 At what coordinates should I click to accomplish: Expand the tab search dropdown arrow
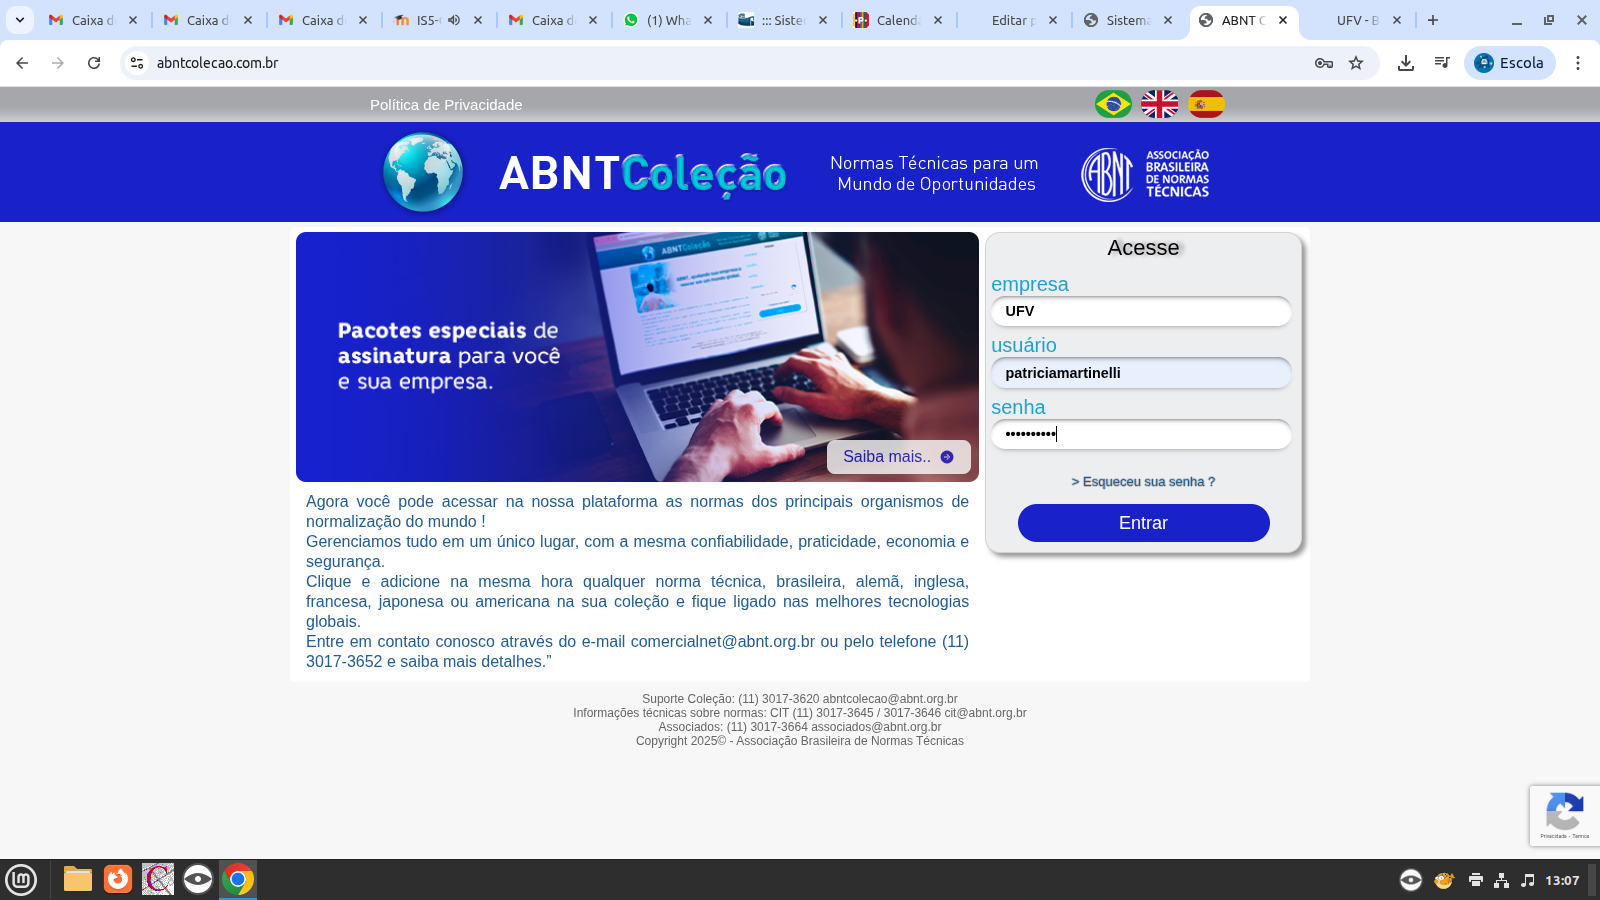(19, 20)
